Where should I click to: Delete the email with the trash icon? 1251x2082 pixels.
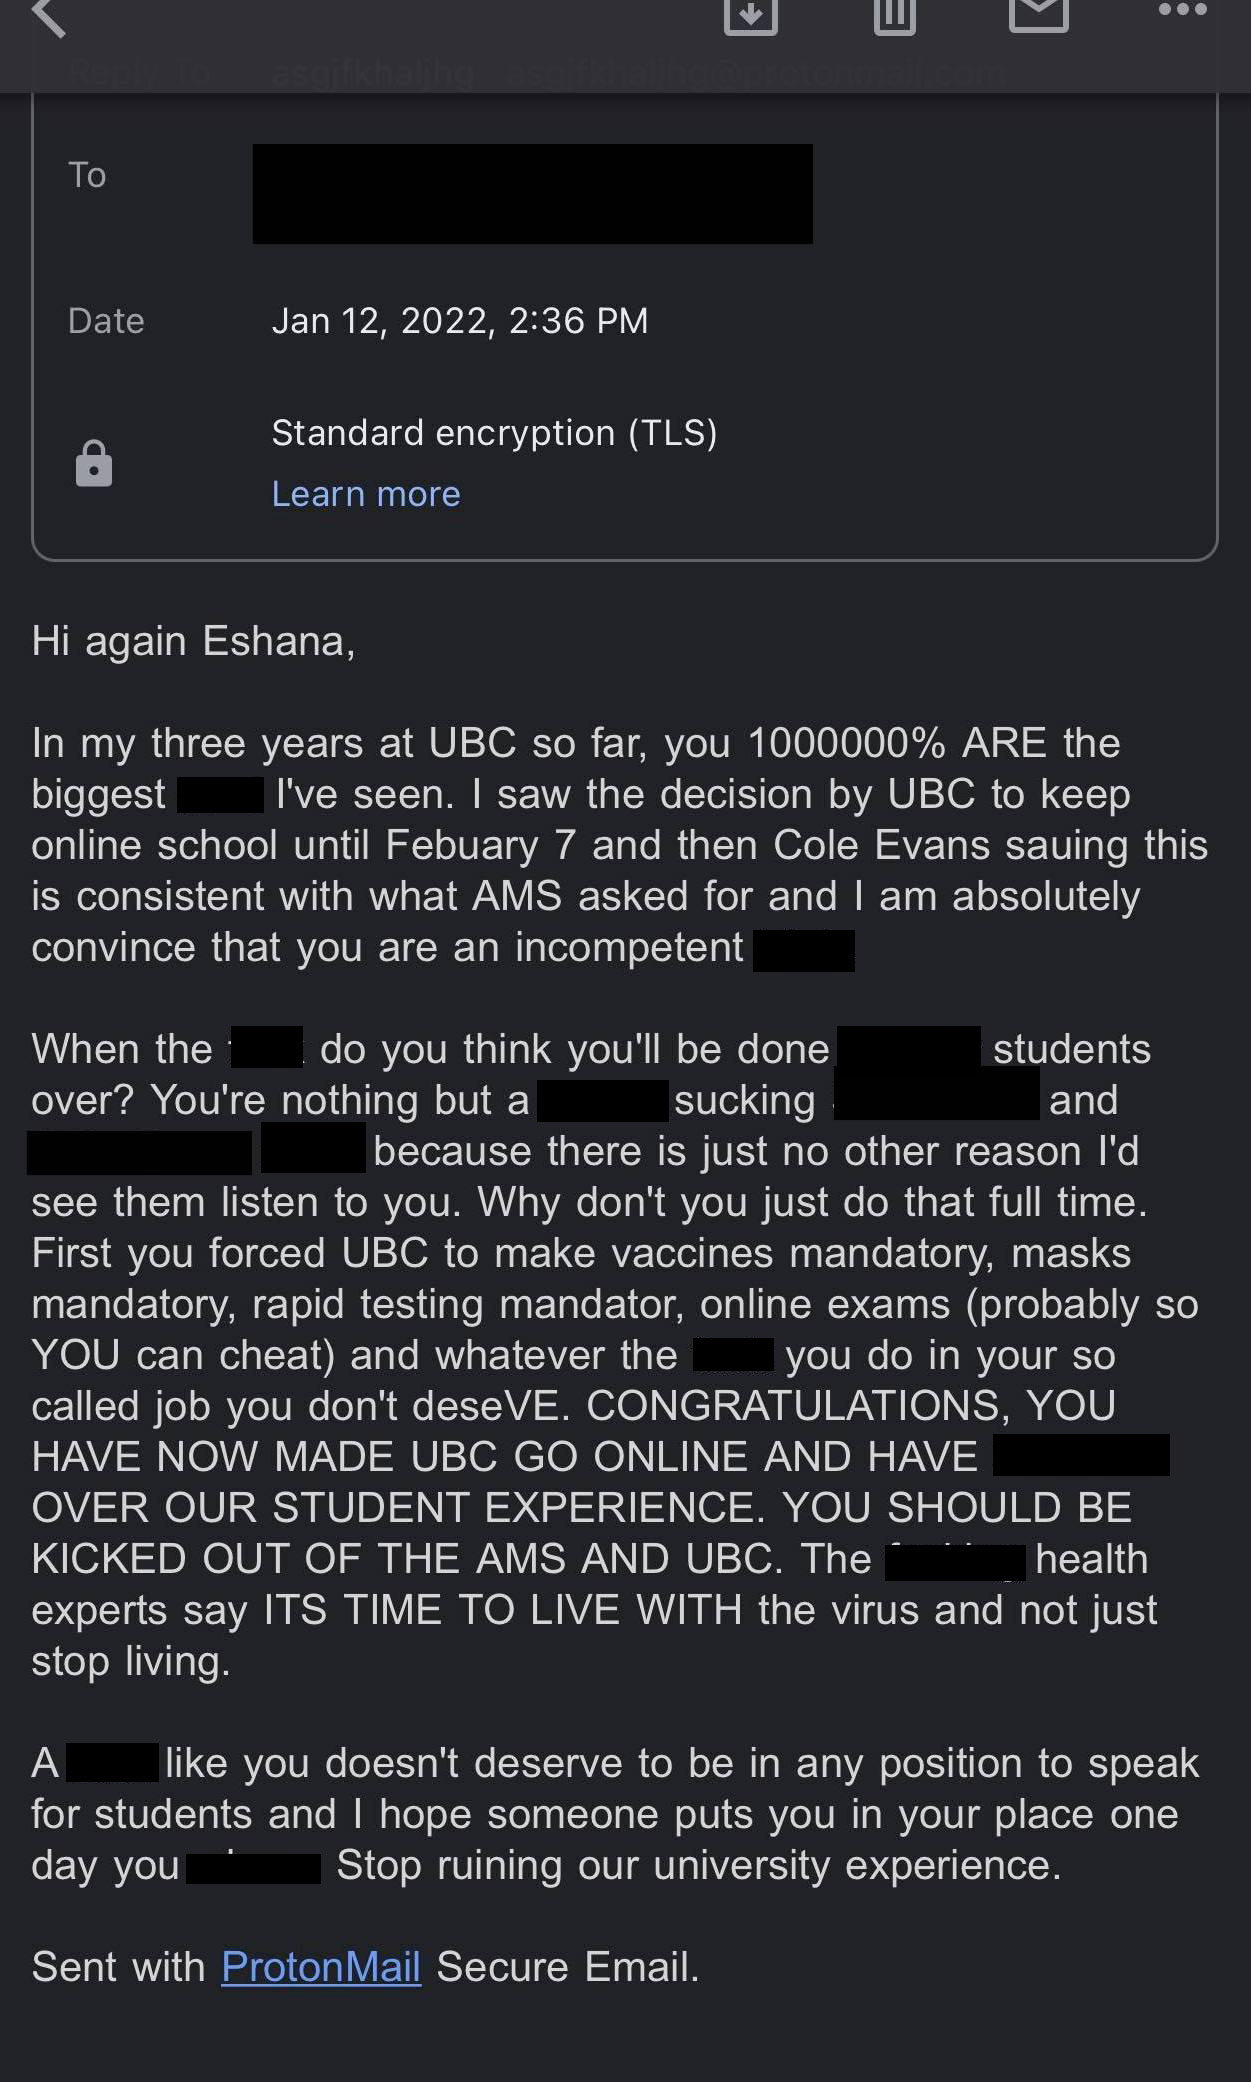[894, 14]
